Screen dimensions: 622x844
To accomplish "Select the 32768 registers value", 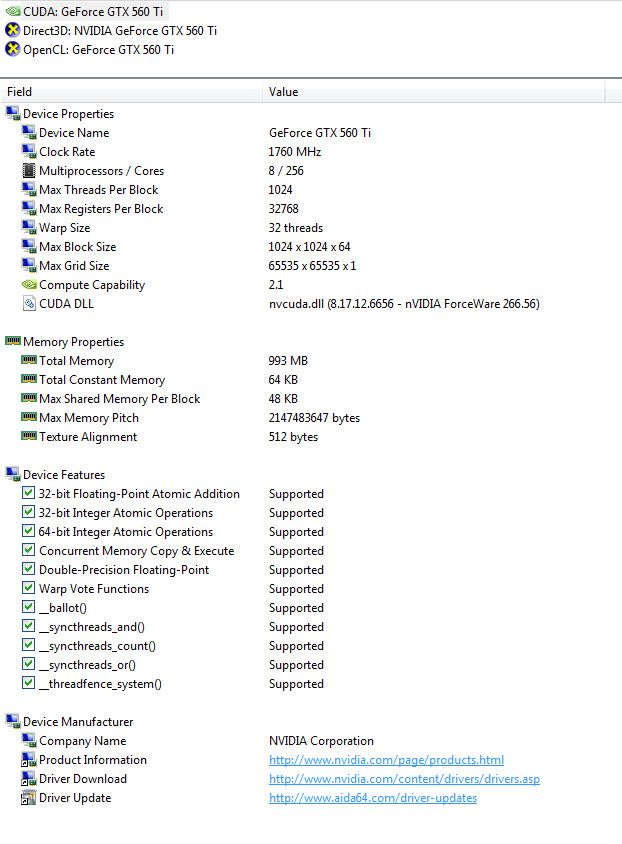I will click(284, 208).
